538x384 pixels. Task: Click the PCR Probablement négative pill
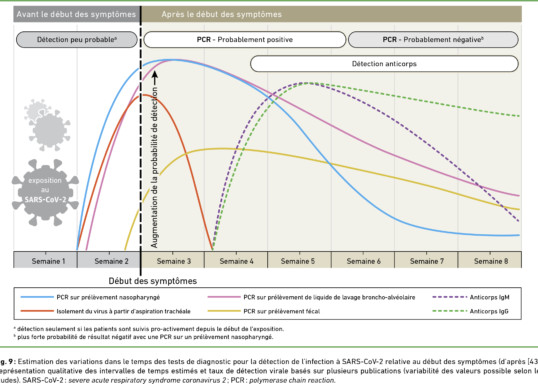433,39
